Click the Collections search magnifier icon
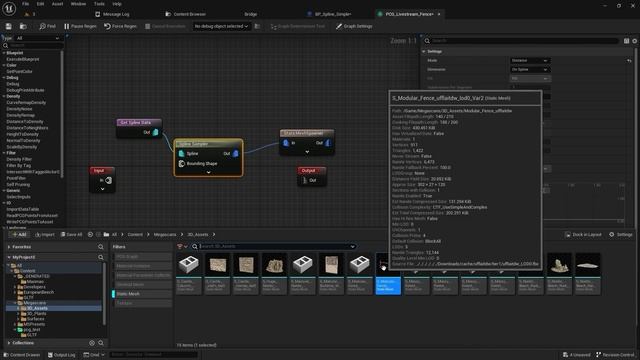Screen dimensions: 640x360 click(100, 343)
